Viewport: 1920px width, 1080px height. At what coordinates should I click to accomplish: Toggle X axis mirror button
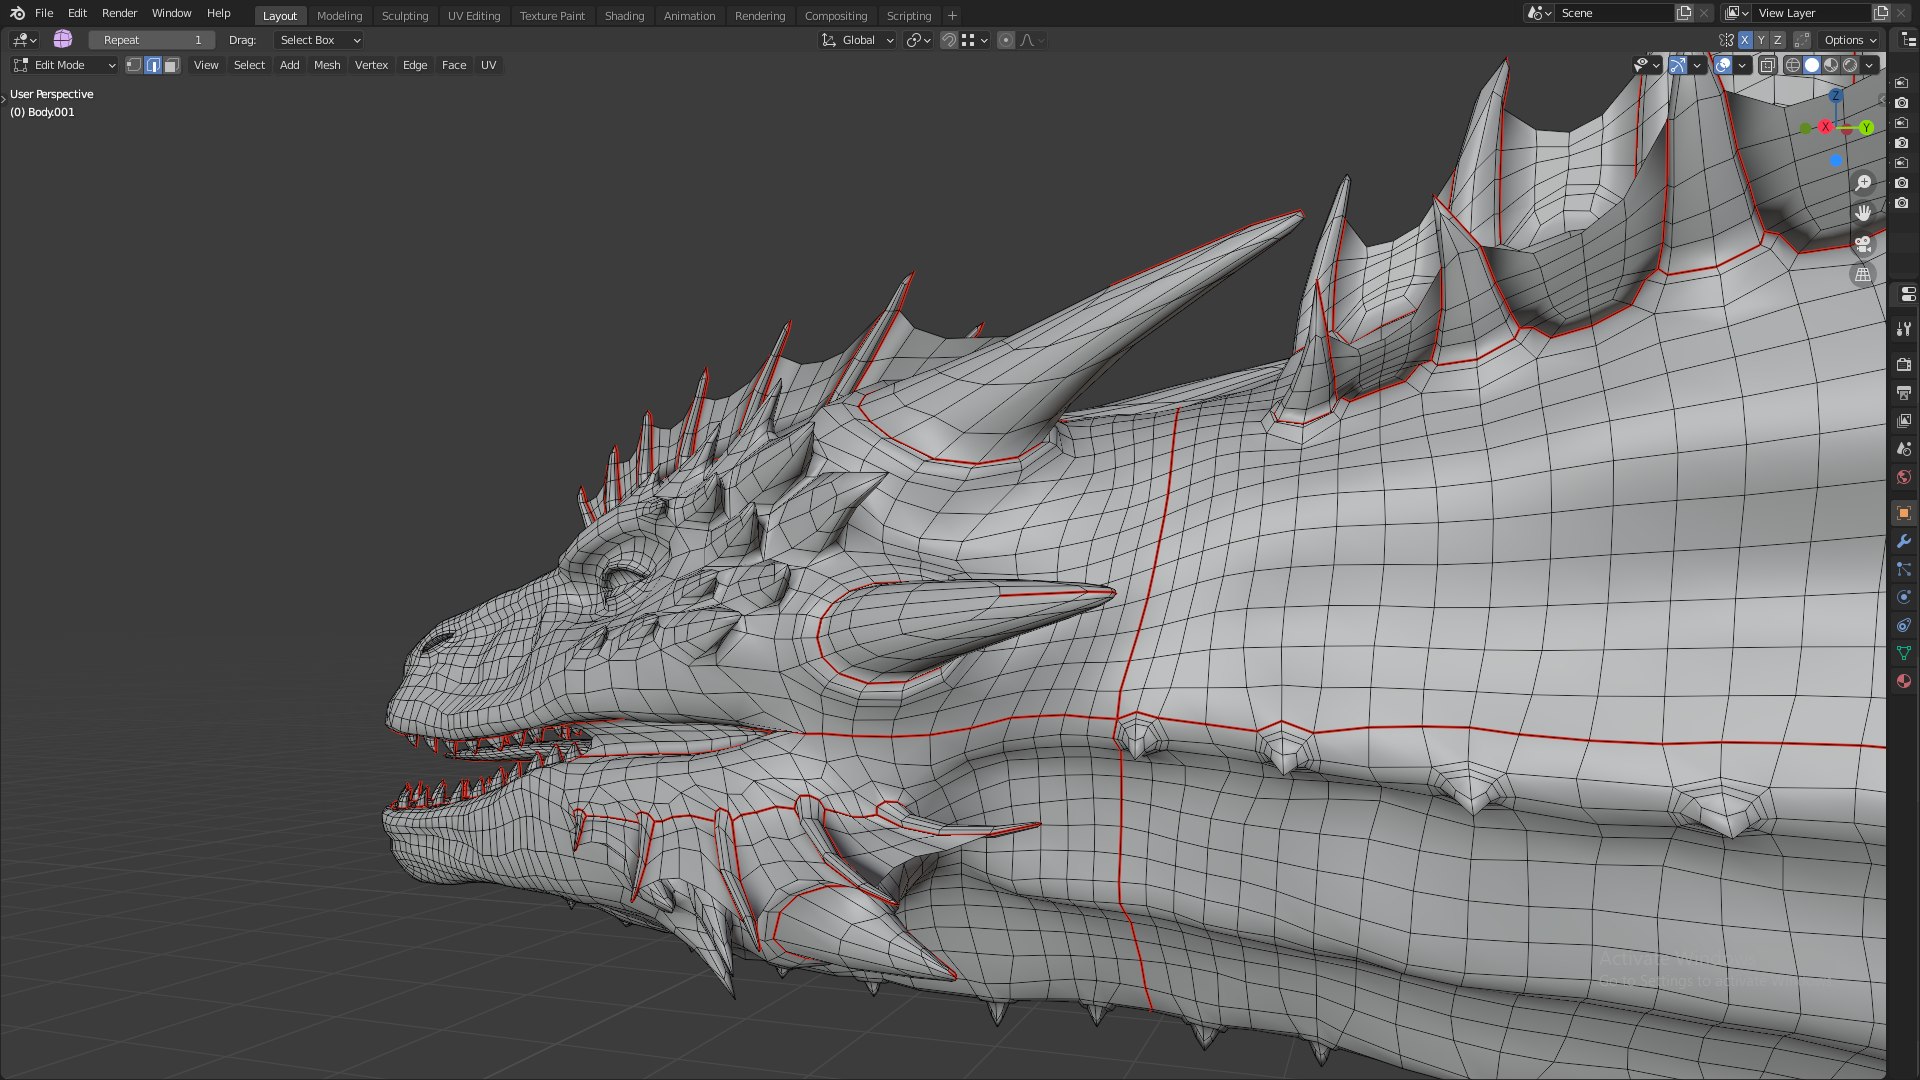[1745, 40]
